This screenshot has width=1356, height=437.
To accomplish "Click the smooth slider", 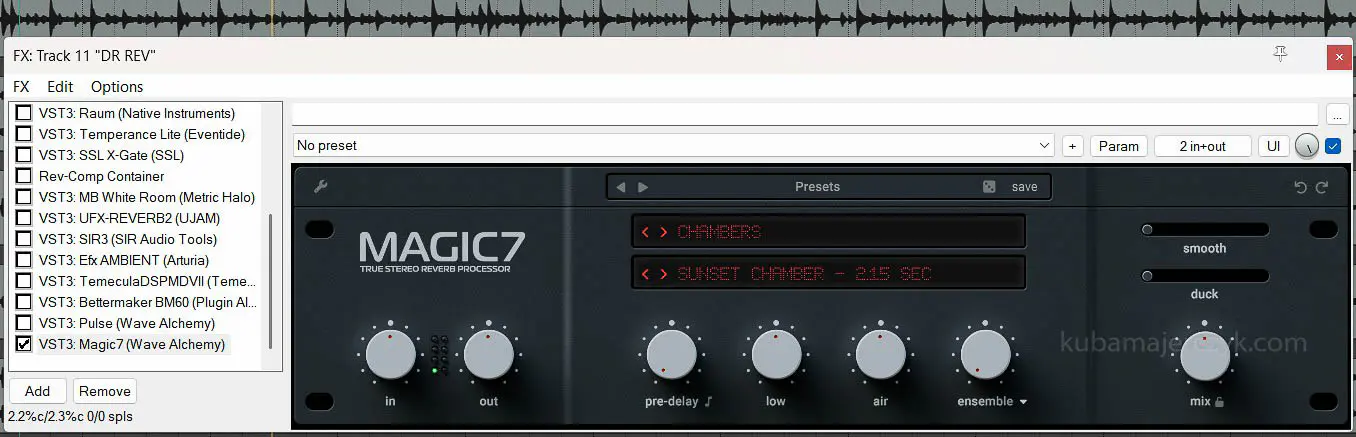I will point(1204,230).
